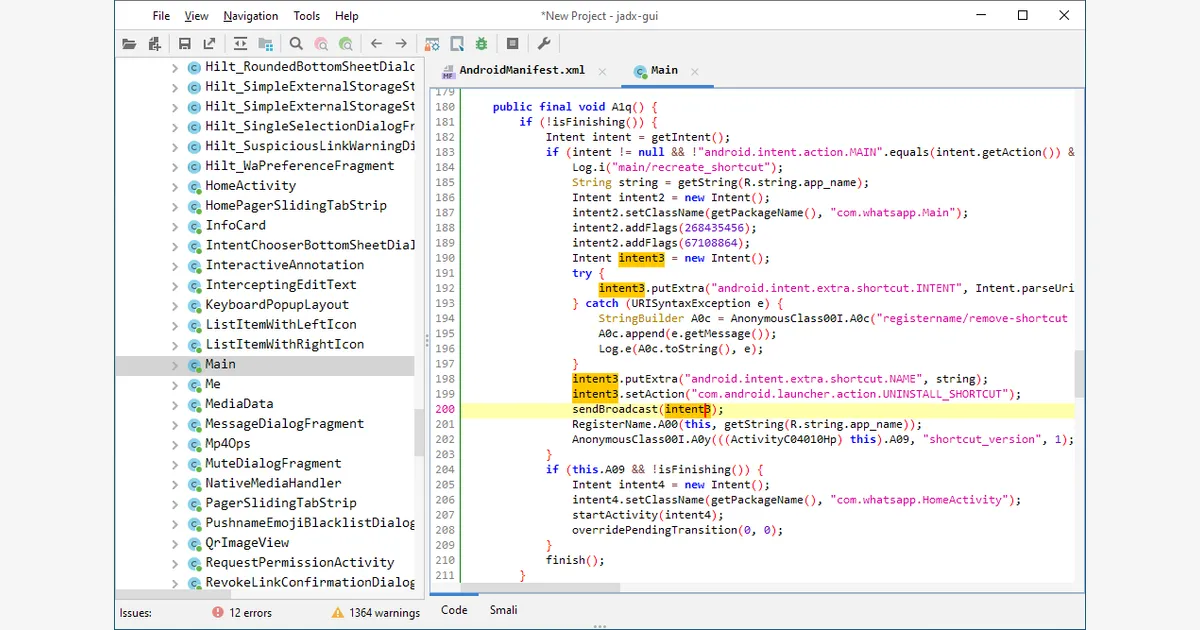Image resolution: width=1200 pixels, height=630 pixels.
Task: Select ListItemWithLeftIcon in the tree
Action: coord(281,325)
